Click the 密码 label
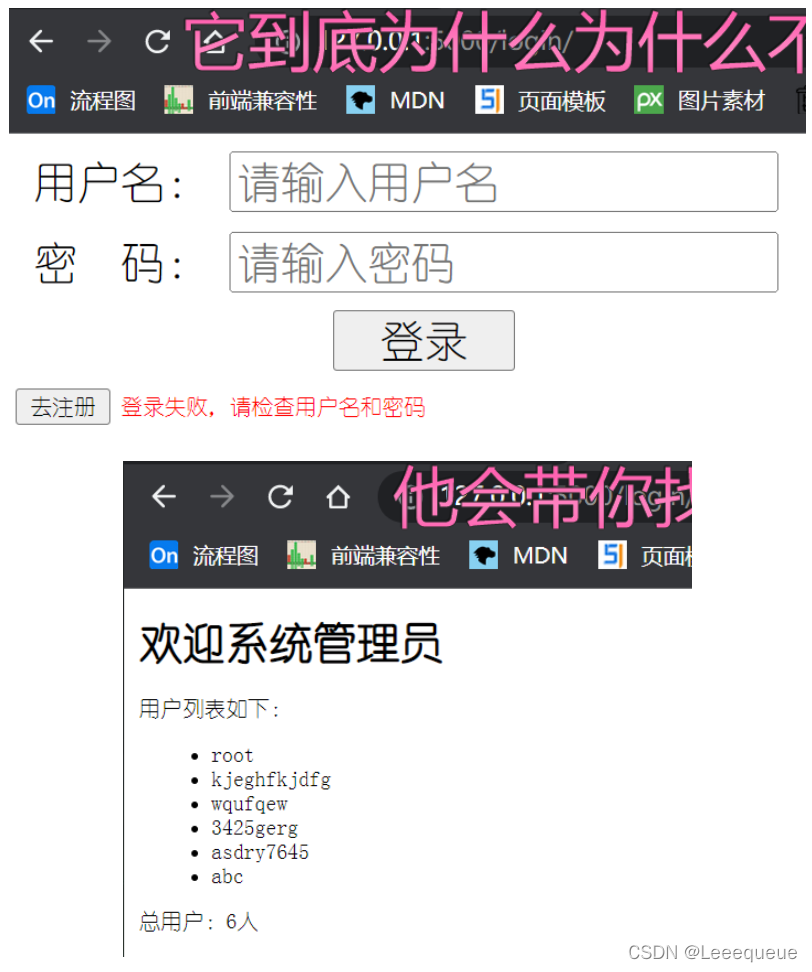 (108, 263)
